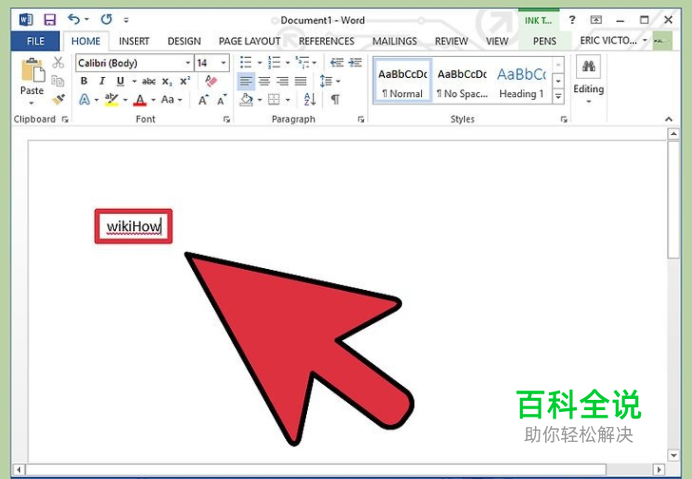
Task: Toggle Justify alignment
Action: 300,81
